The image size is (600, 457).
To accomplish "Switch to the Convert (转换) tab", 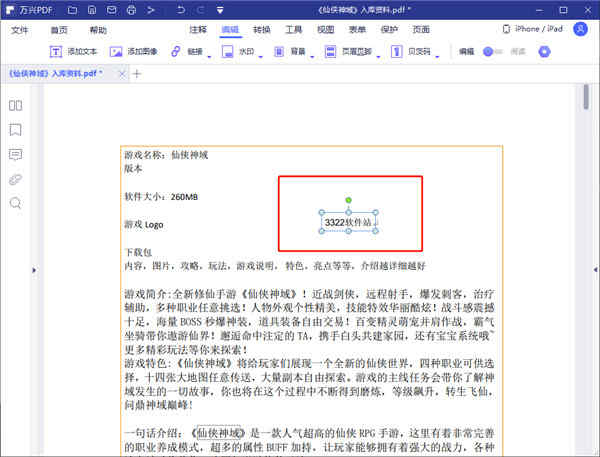I will coord(261,30).
